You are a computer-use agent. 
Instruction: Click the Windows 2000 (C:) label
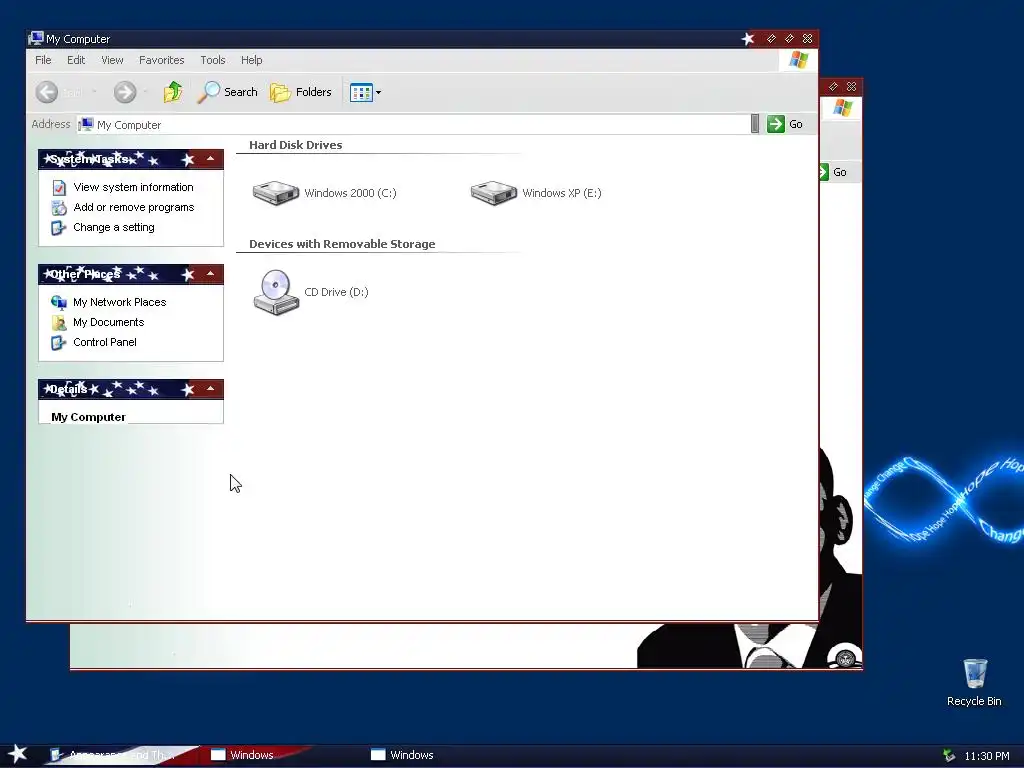pyautogui.click(x=350, y=193)
